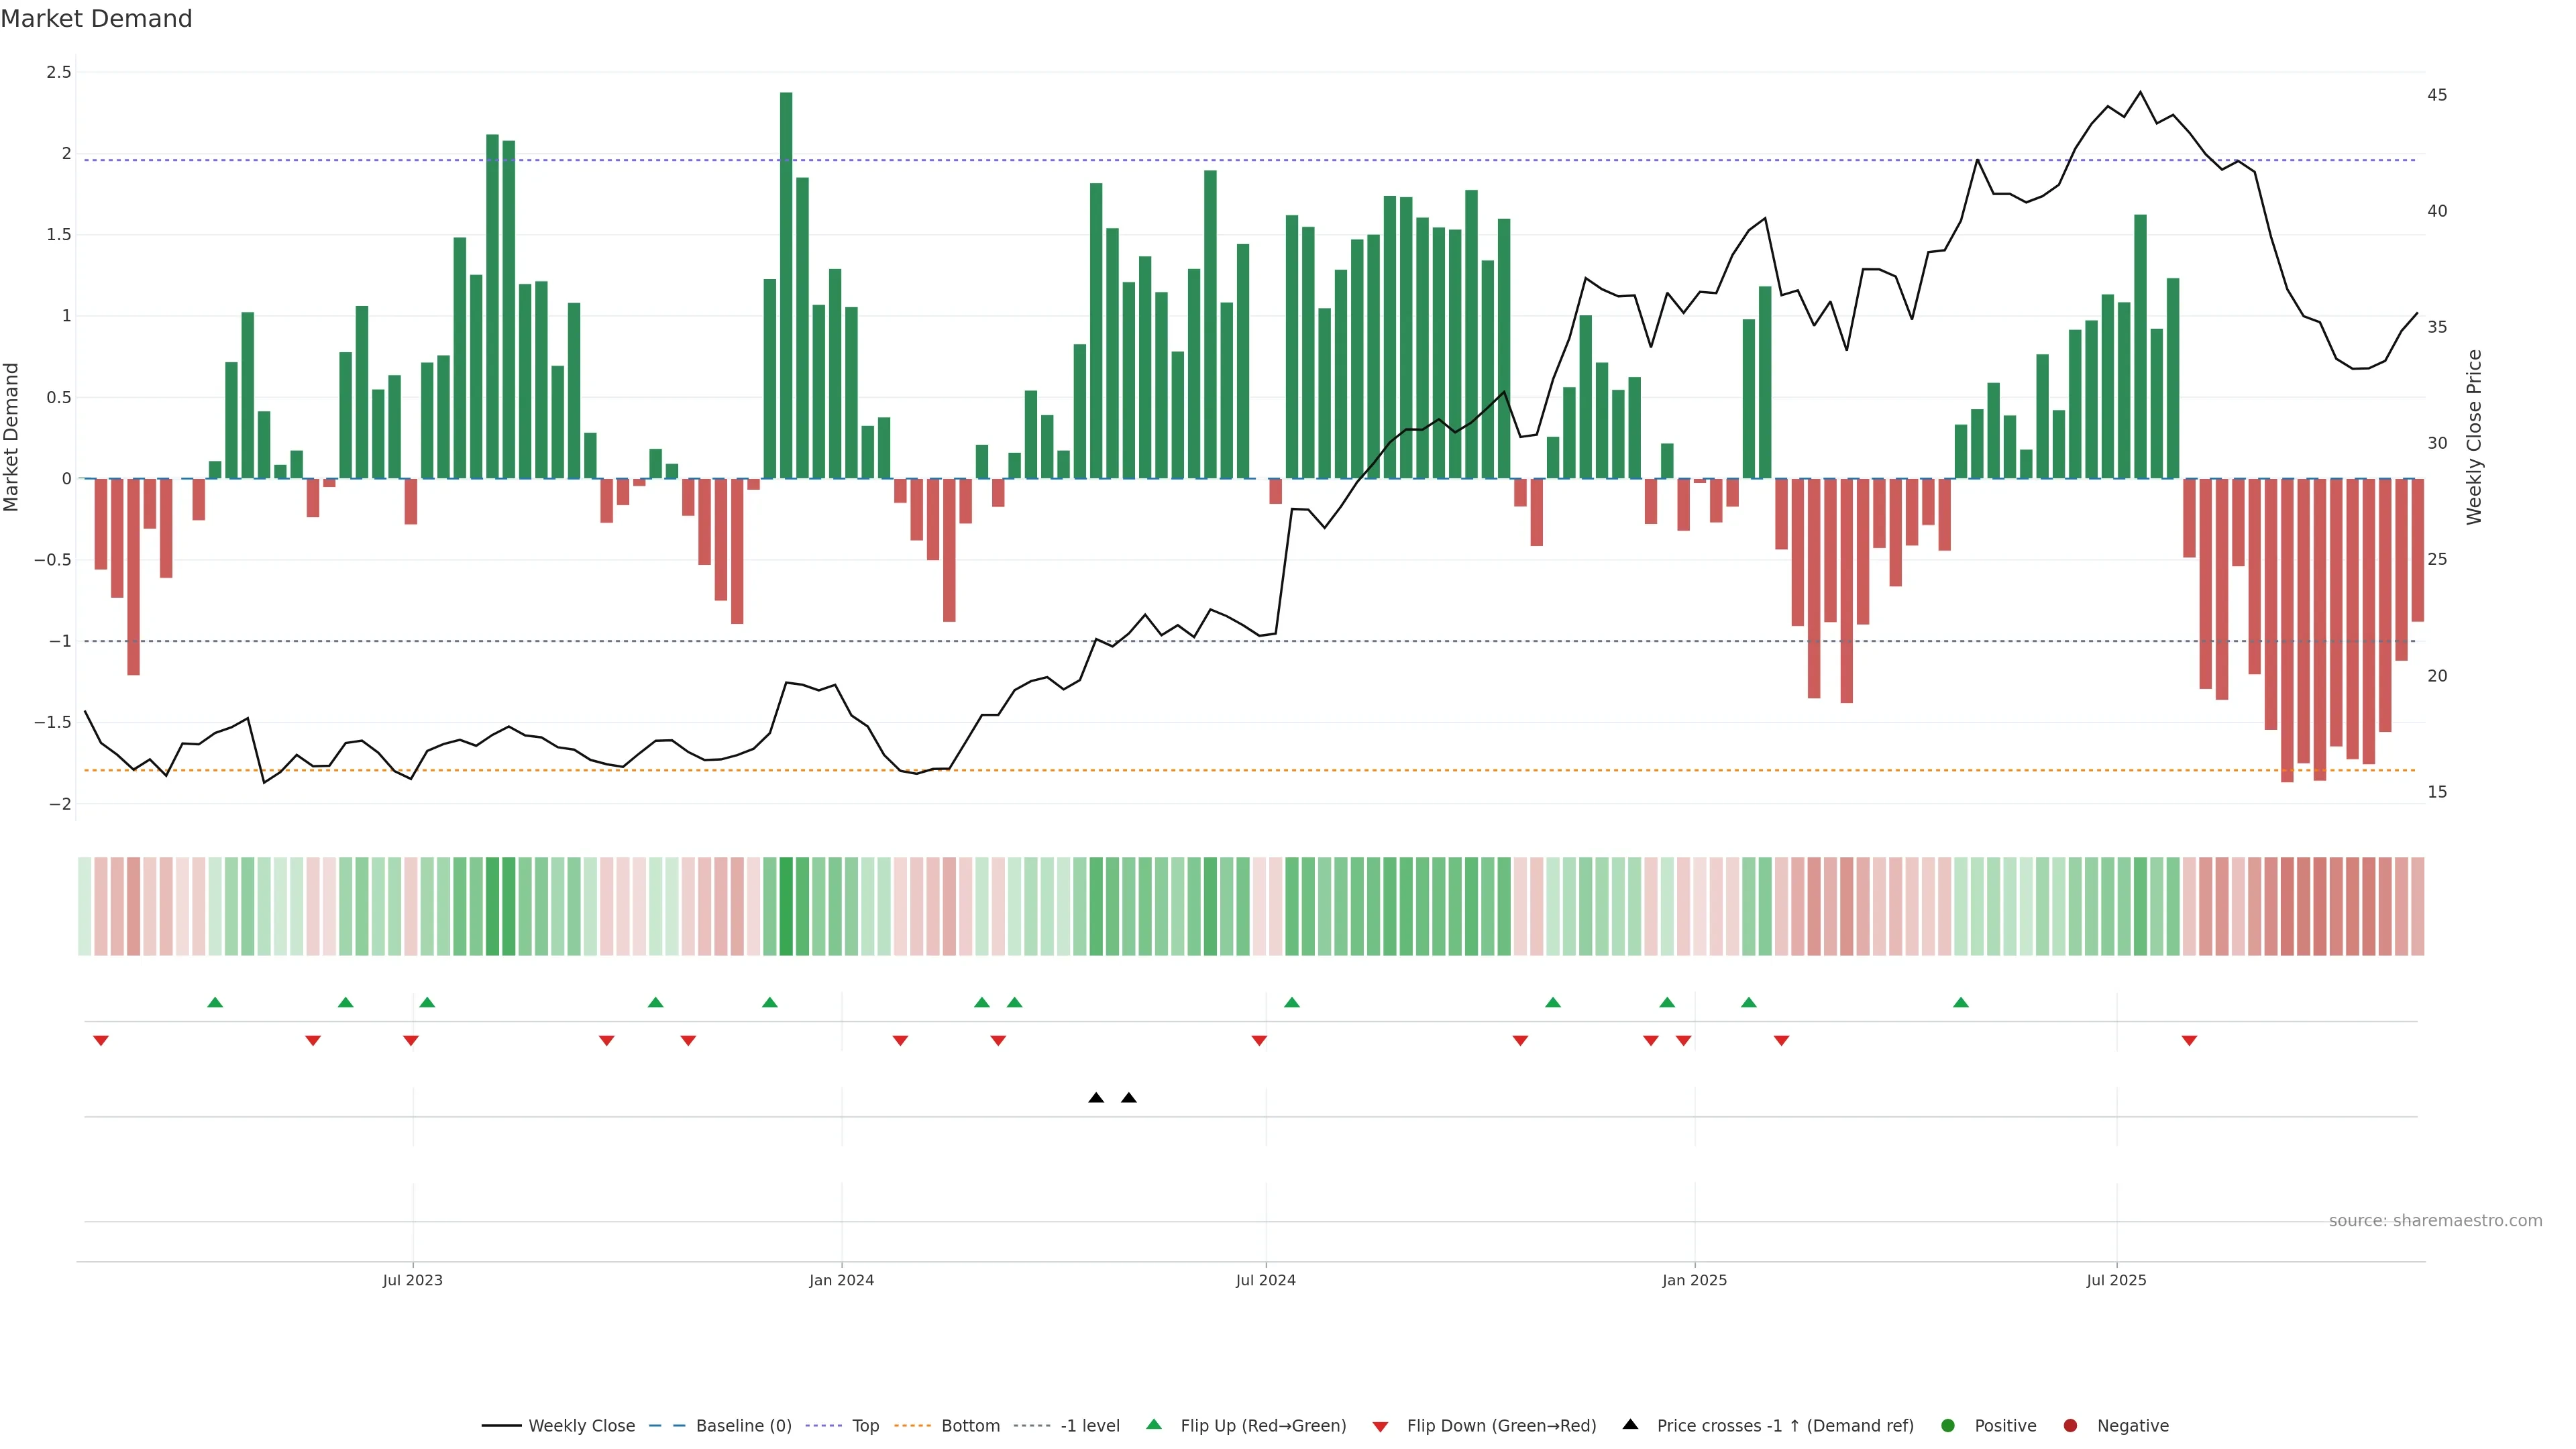This screenshot has height=1449, width=2576.
Task: Click the darkest green heatmap strip cell
Action: coord(786,906)
